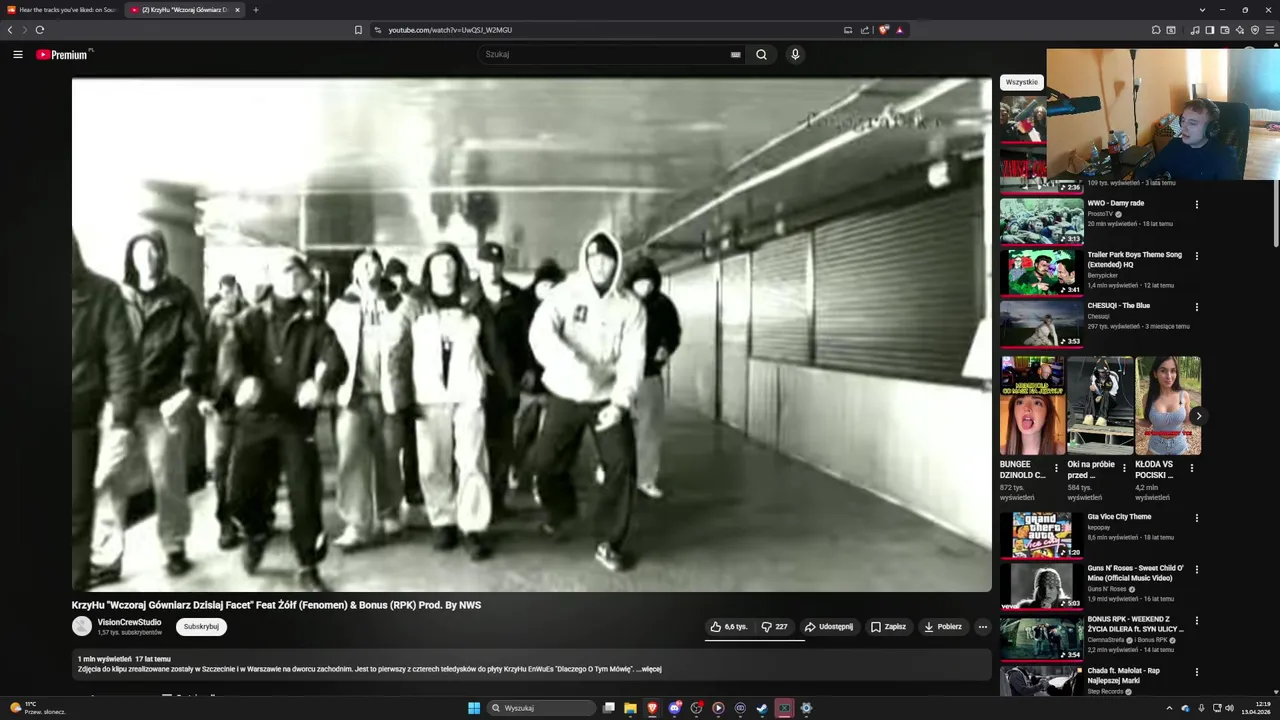Expand the description with ...więcej
This screenshot has height=720, width=1280.
coord(649,669)
